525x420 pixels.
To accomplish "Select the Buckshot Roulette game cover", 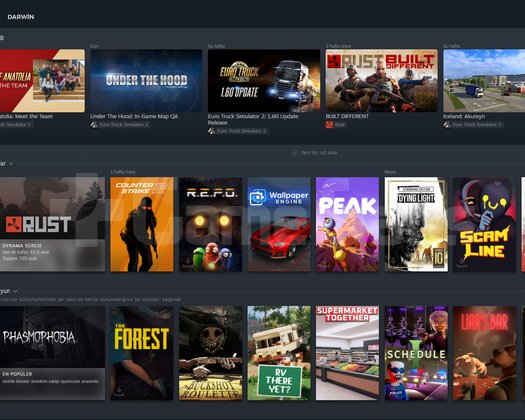I will [210, 353].
